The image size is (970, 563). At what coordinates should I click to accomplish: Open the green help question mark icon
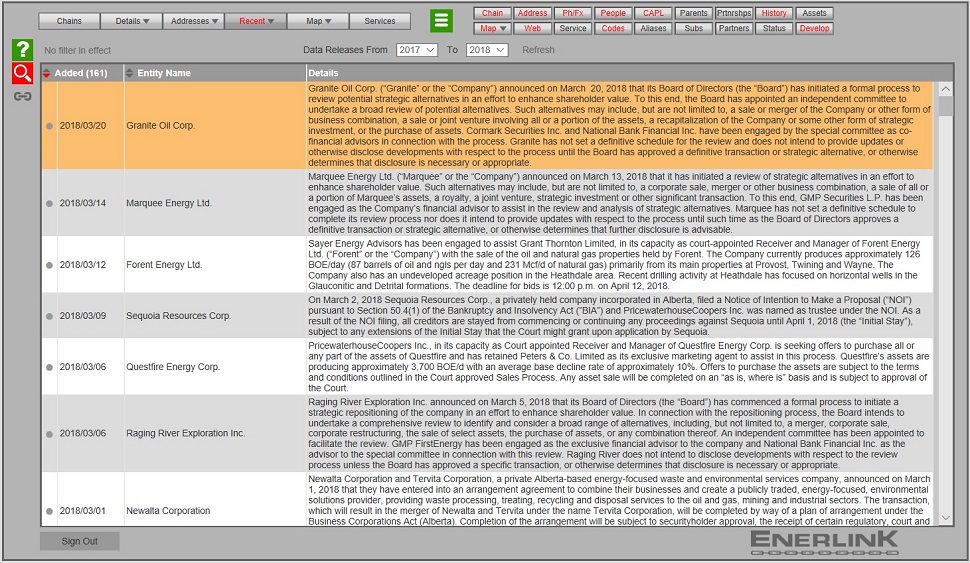(22, 50)
